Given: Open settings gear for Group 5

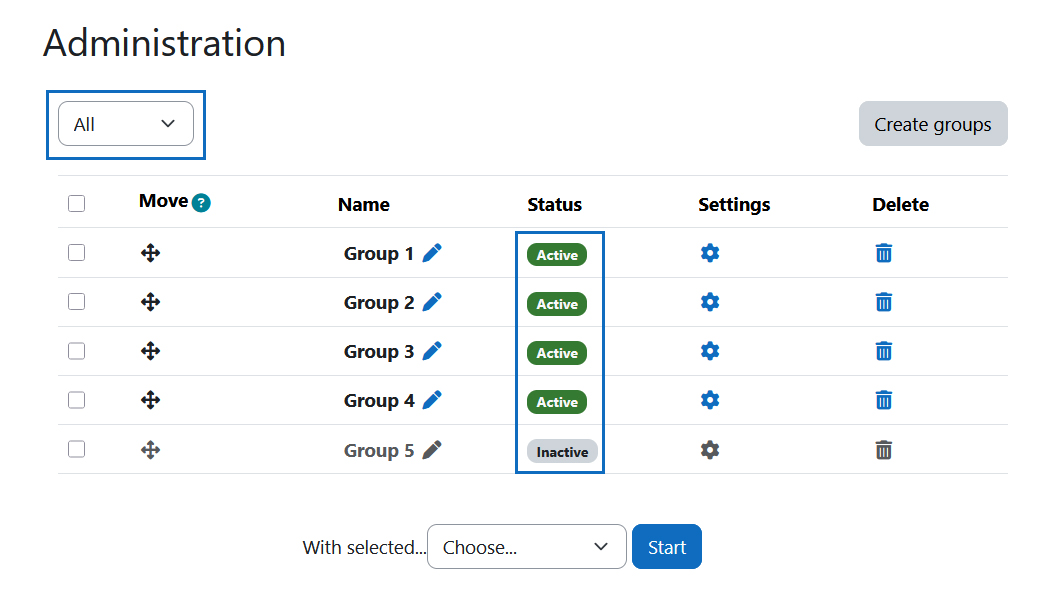Looking at the screenshot, I should (x=710, y=450).
